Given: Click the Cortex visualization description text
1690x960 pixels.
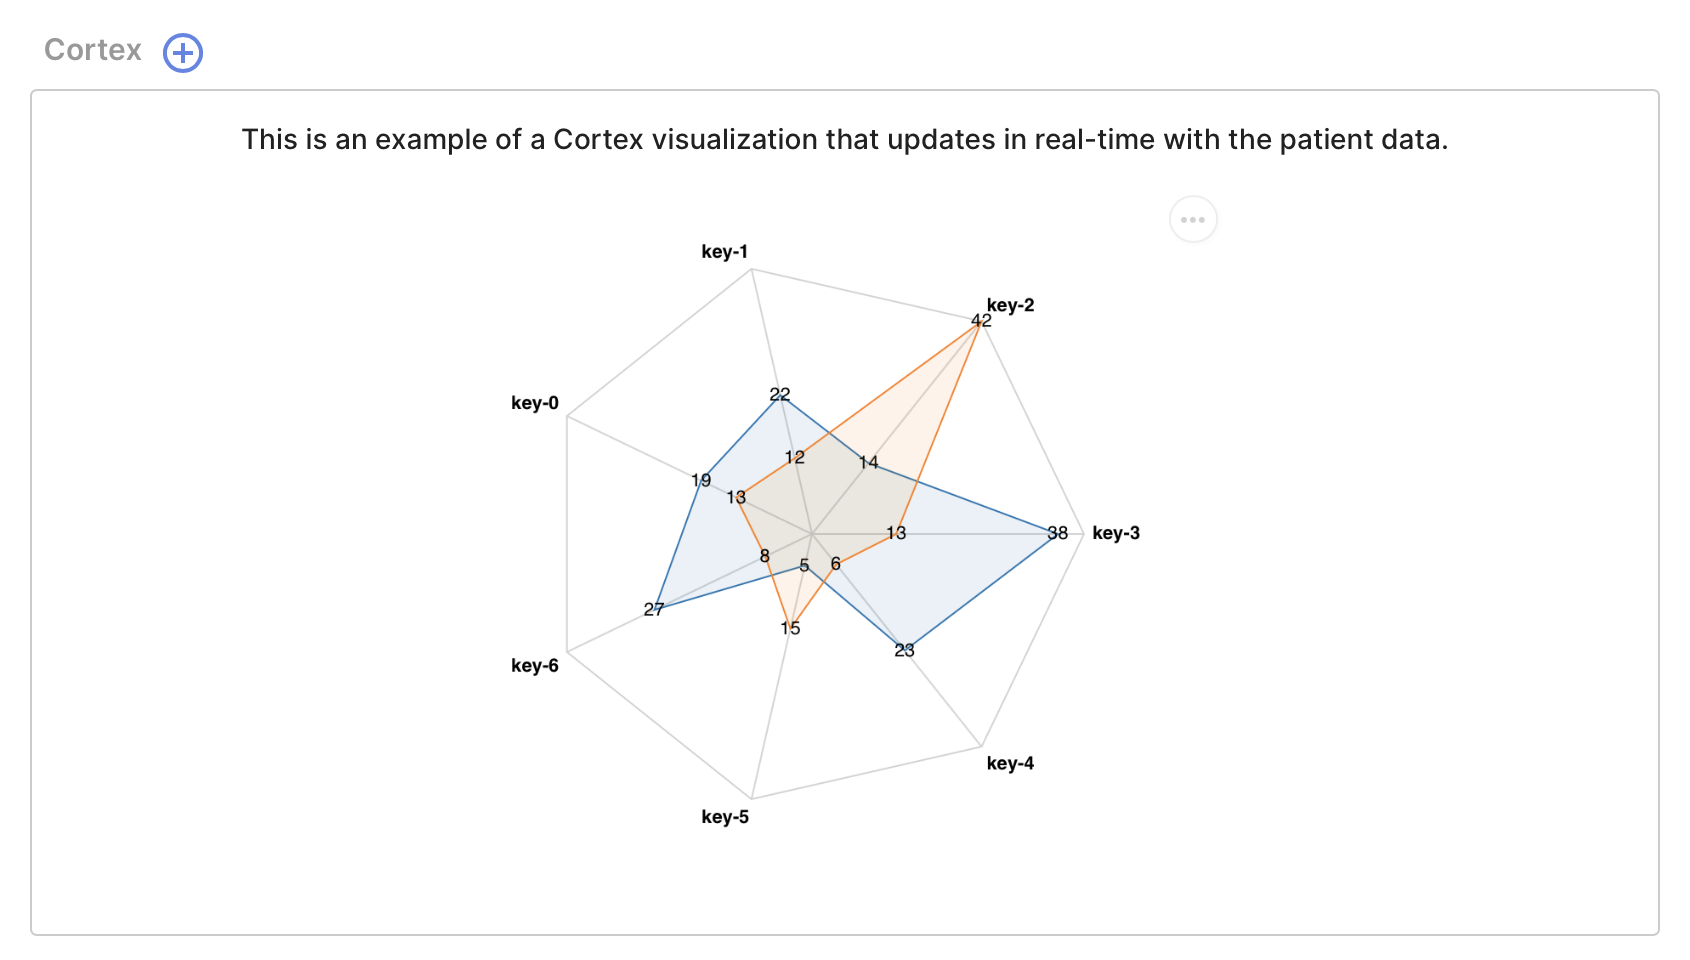Looking at the screenshot, I should pos(845,139).
